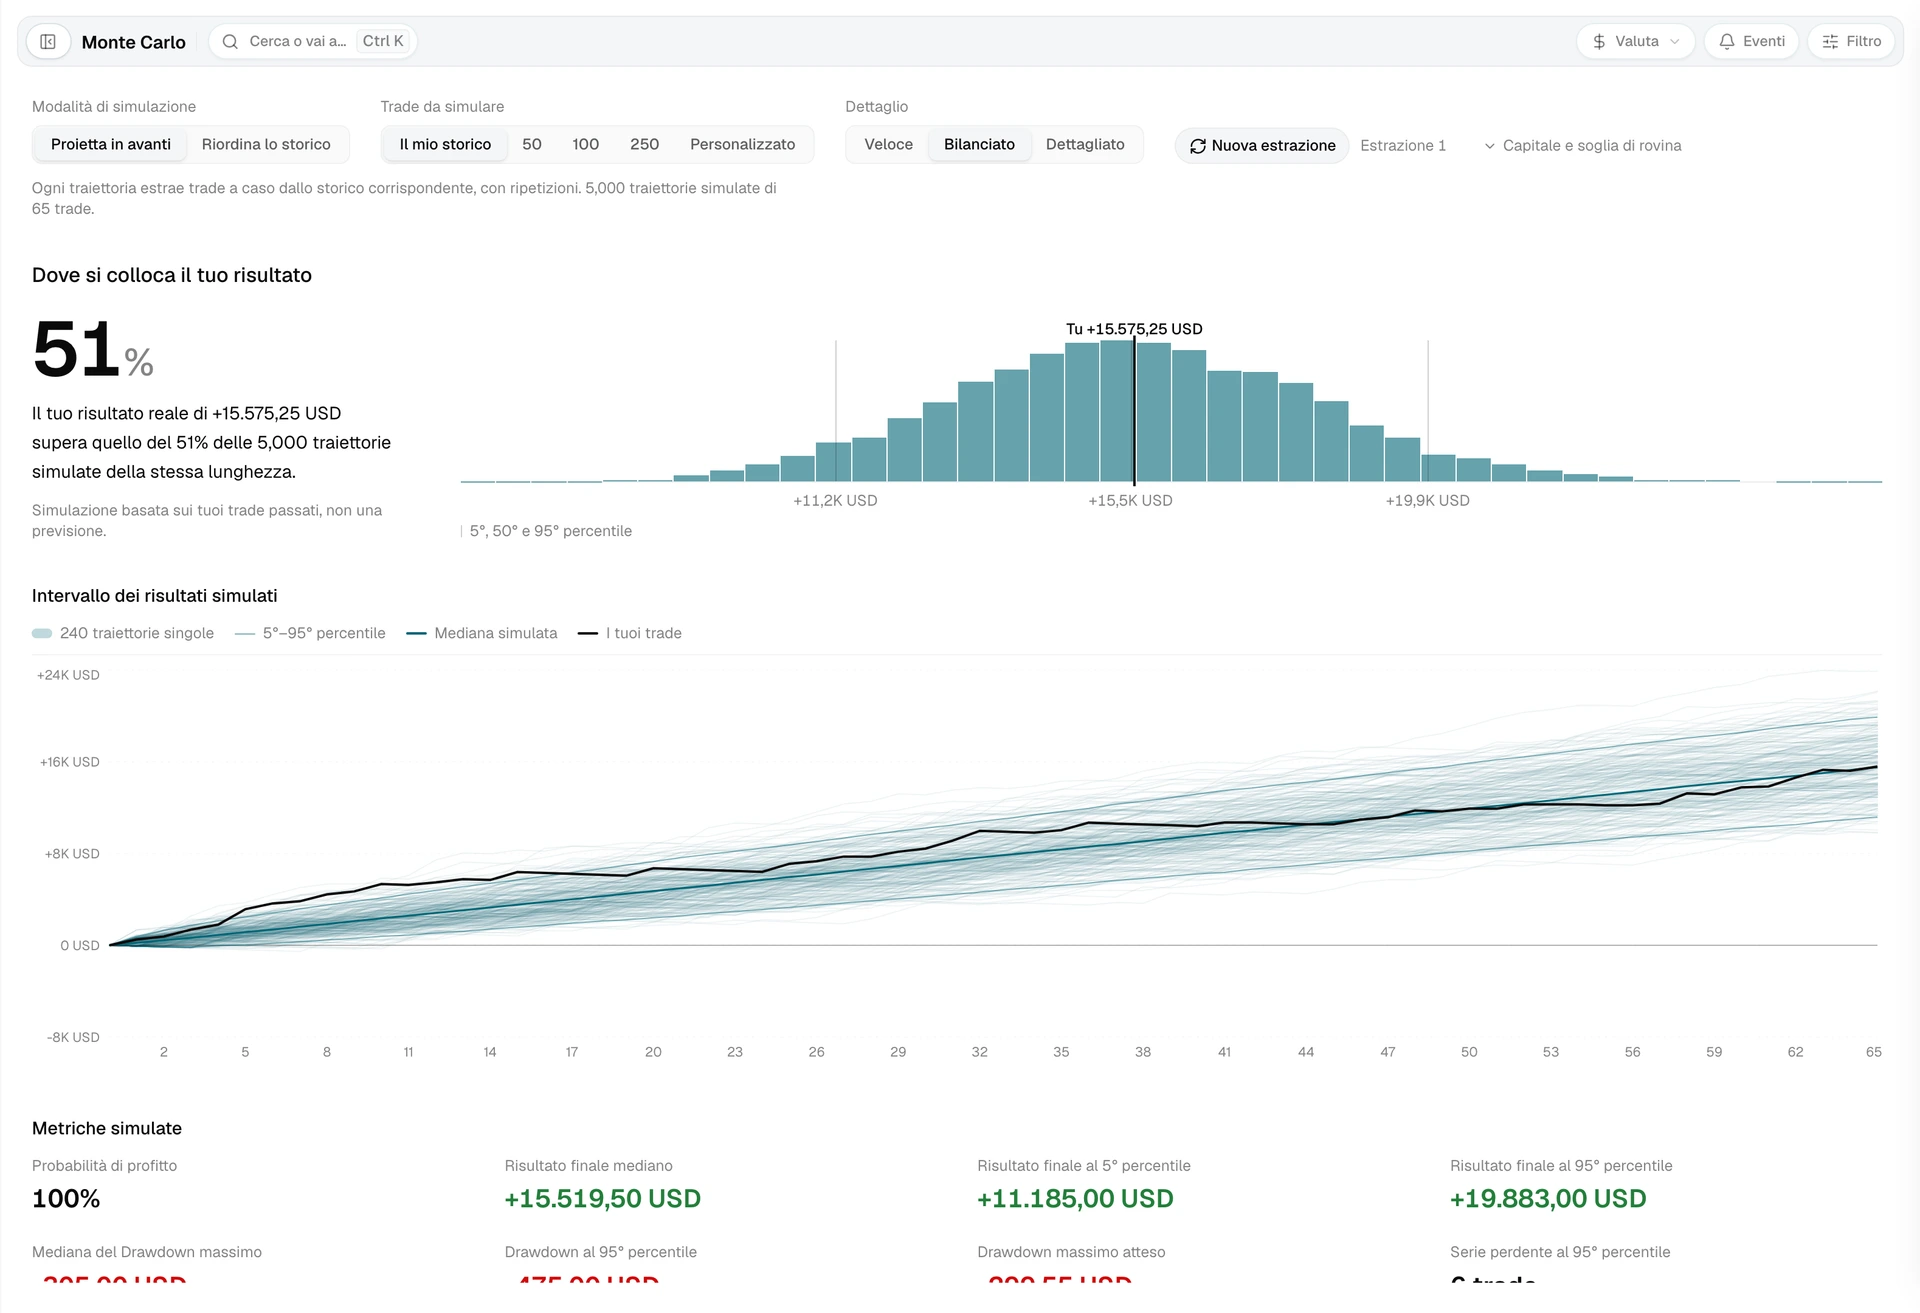Viewport: 1920px width, 1313px height.
Task: Click the 5°–95° percentile legend entry
Action: [310, 634]
